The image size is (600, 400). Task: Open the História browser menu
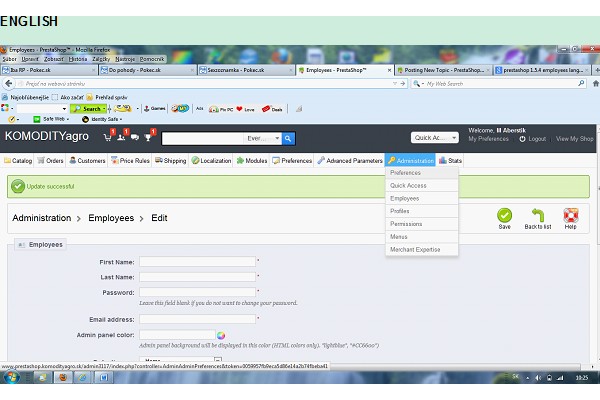pos(78,59)
